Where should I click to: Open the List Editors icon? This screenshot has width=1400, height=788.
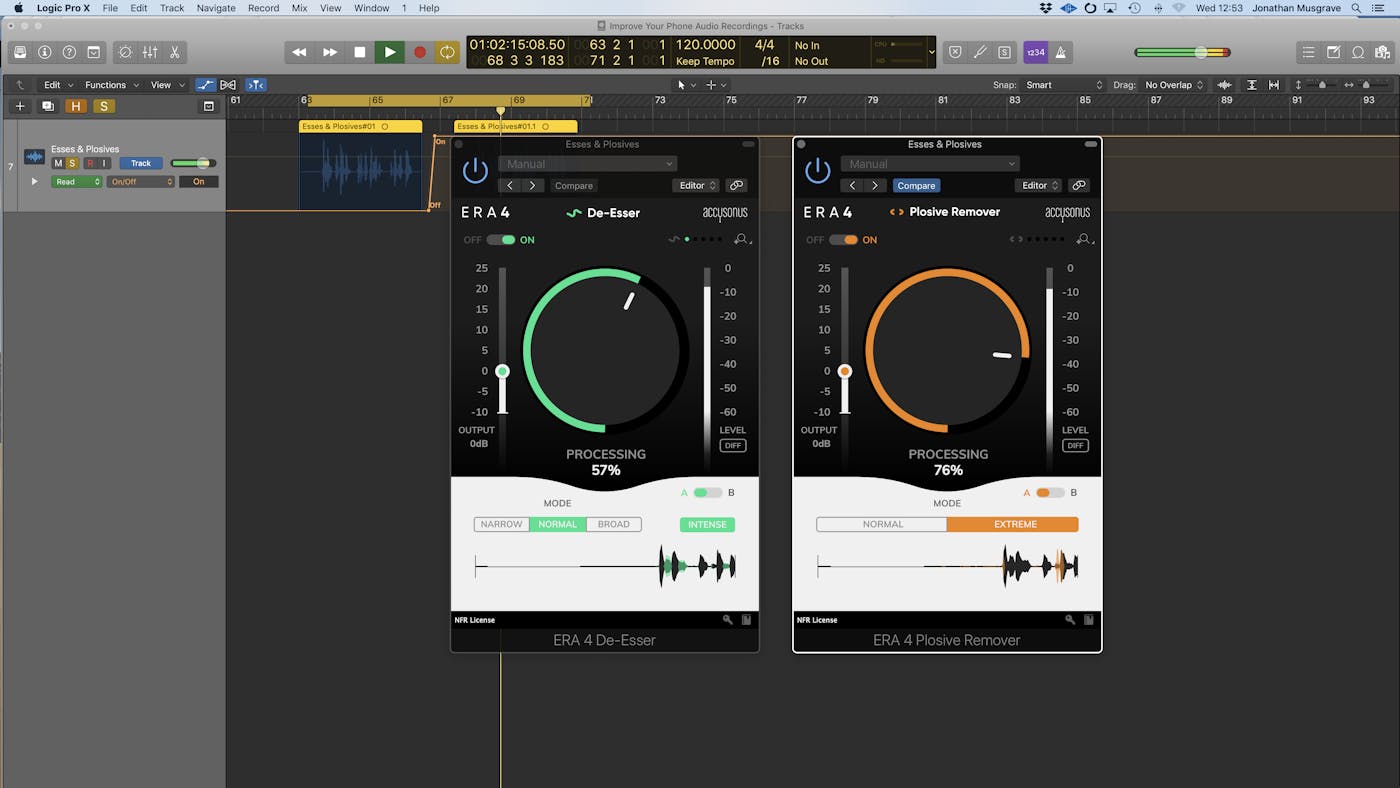[x=1308, y=52]
